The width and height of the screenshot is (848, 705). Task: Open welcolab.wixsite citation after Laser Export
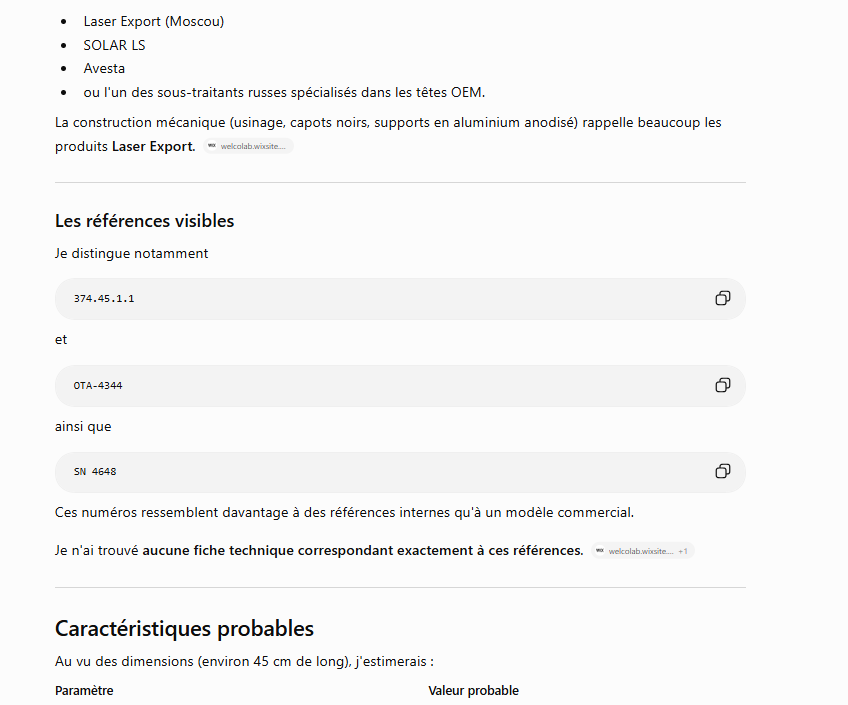[248, 146]
